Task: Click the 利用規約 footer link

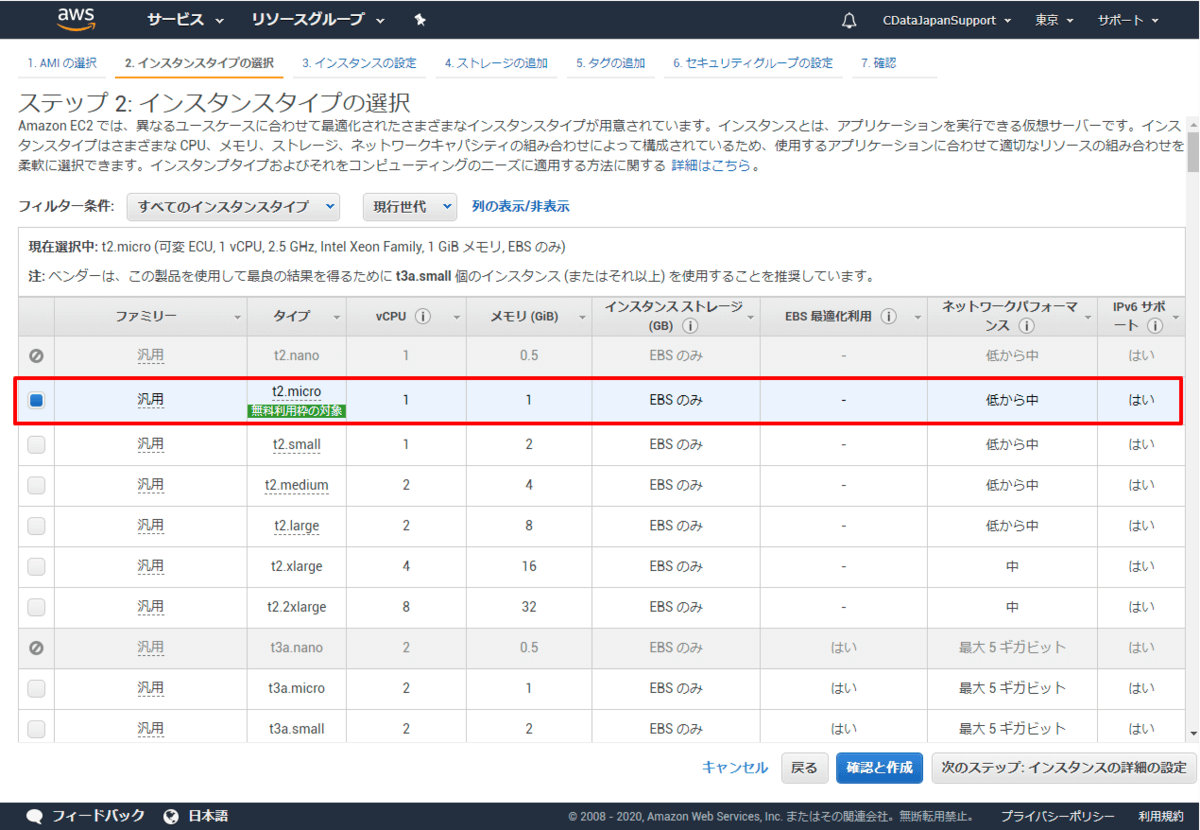Action: (x=1160, y=816)
